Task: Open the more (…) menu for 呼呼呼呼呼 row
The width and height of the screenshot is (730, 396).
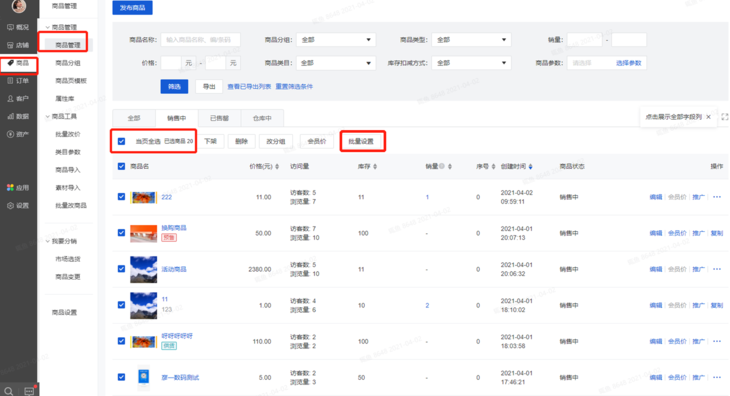Action: [716, 341]
